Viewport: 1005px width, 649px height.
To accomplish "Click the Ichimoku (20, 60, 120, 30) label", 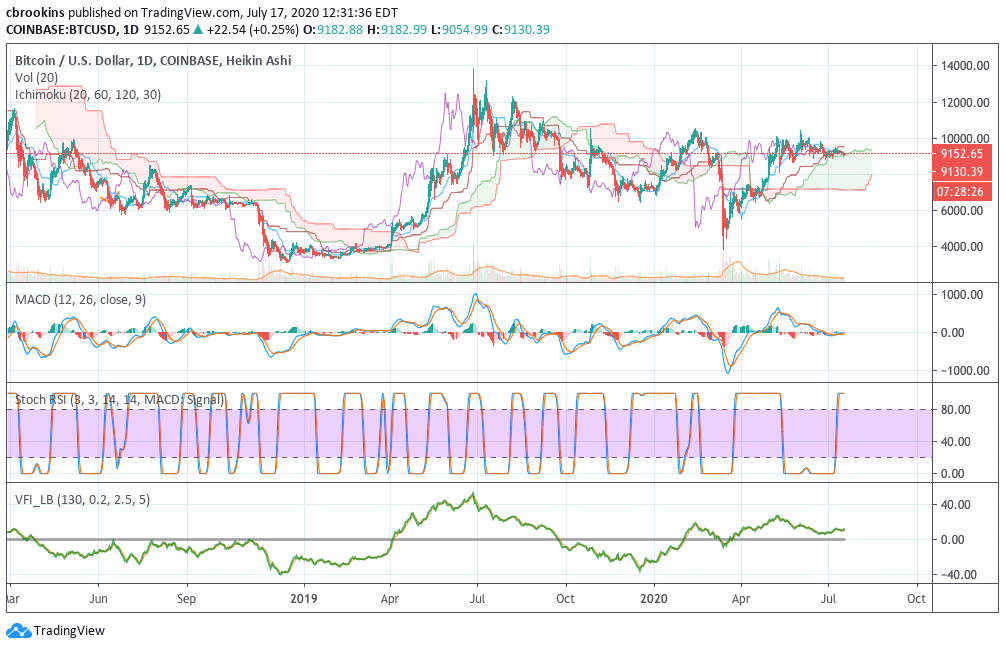I will click(88, 94).
